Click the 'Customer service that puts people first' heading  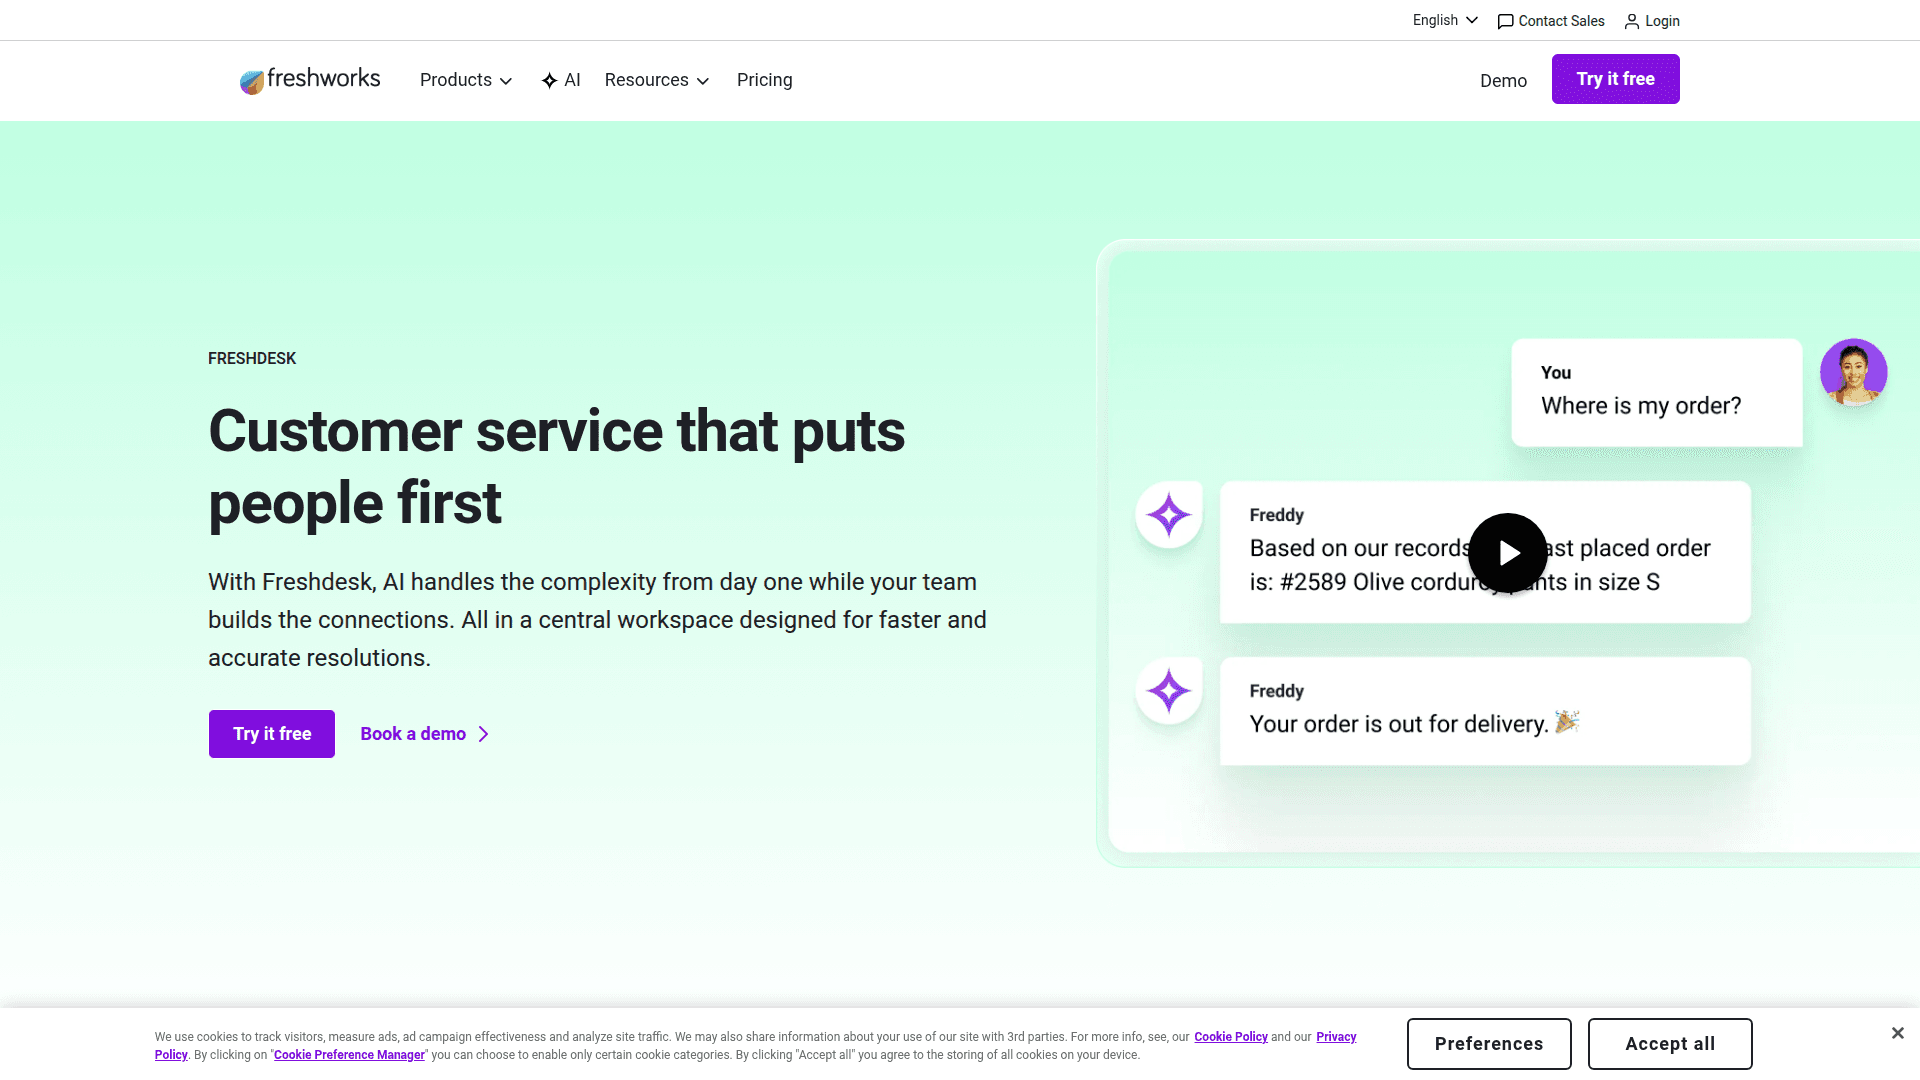pyautogui.click(x=557, y=467)
